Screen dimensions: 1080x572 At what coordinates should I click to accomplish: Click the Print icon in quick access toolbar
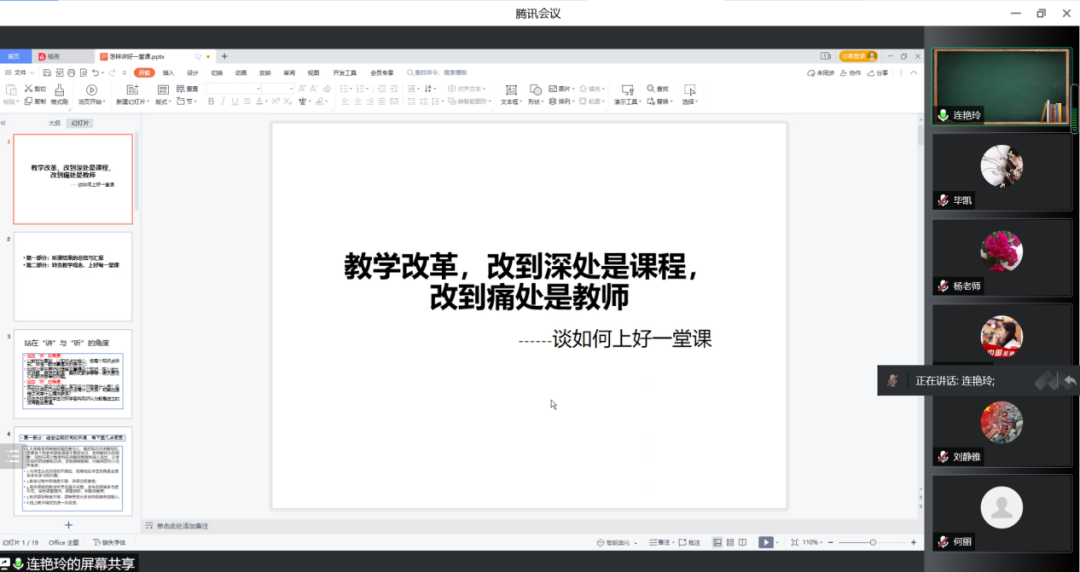click(71, 73)
